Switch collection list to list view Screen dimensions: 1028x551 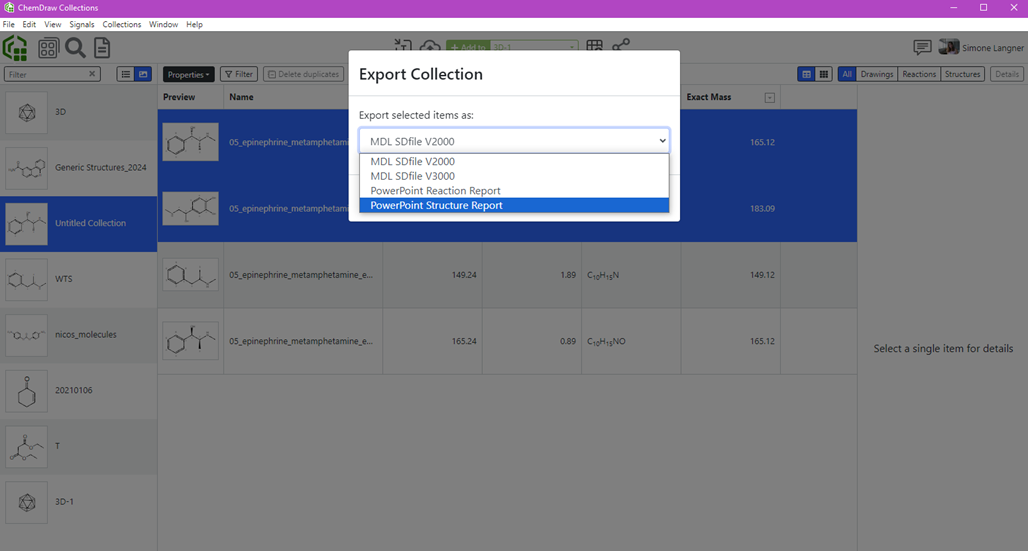tap(125, 74)
